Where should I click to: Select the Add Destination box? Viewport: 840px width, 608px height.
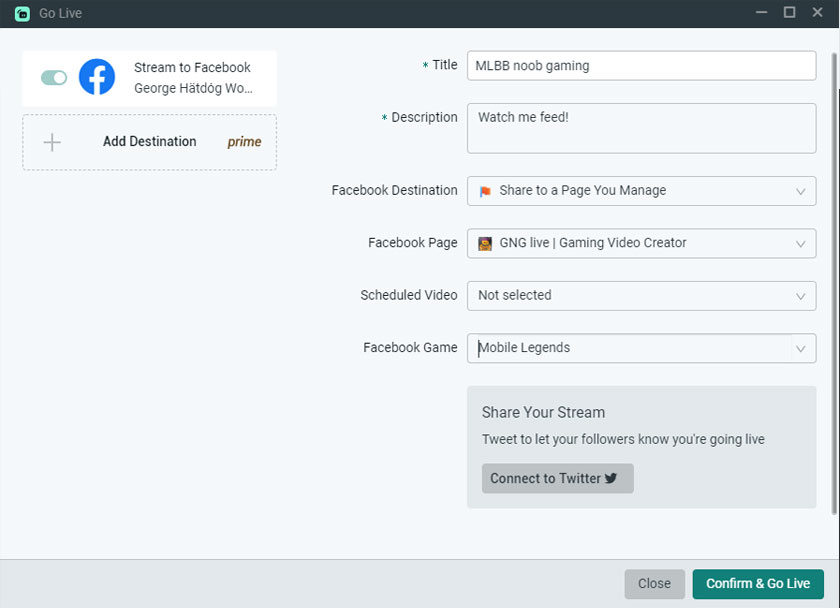(x=149, y=142)
